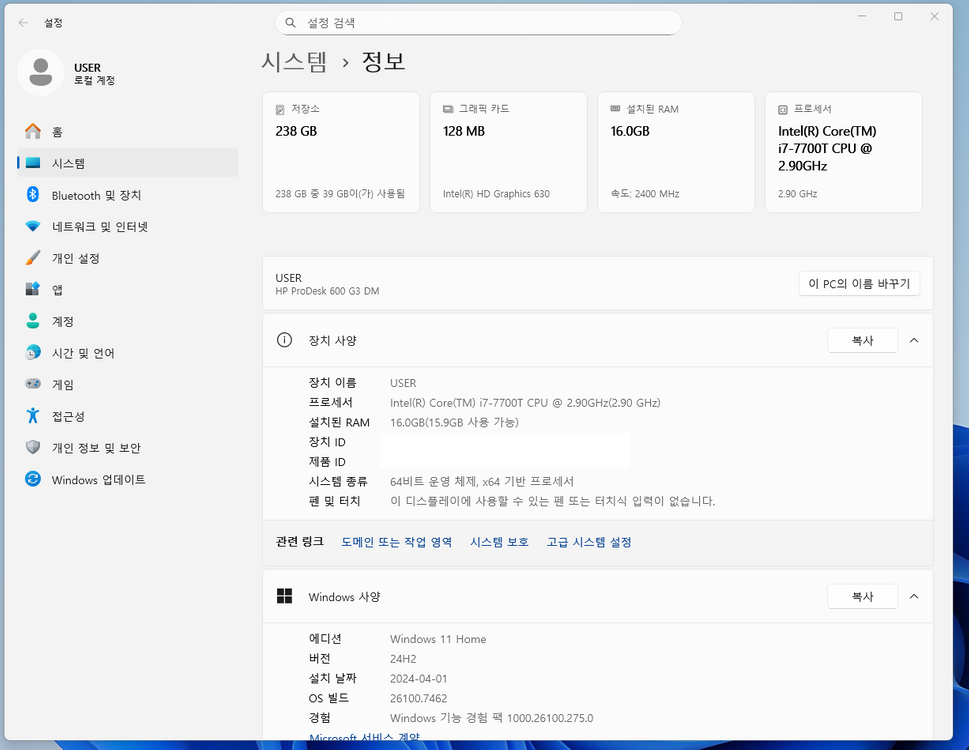The image size is (969, 750).
Task: Select 개인 정보 및 보안 shield icon
Action: click(x=31, y=448)
